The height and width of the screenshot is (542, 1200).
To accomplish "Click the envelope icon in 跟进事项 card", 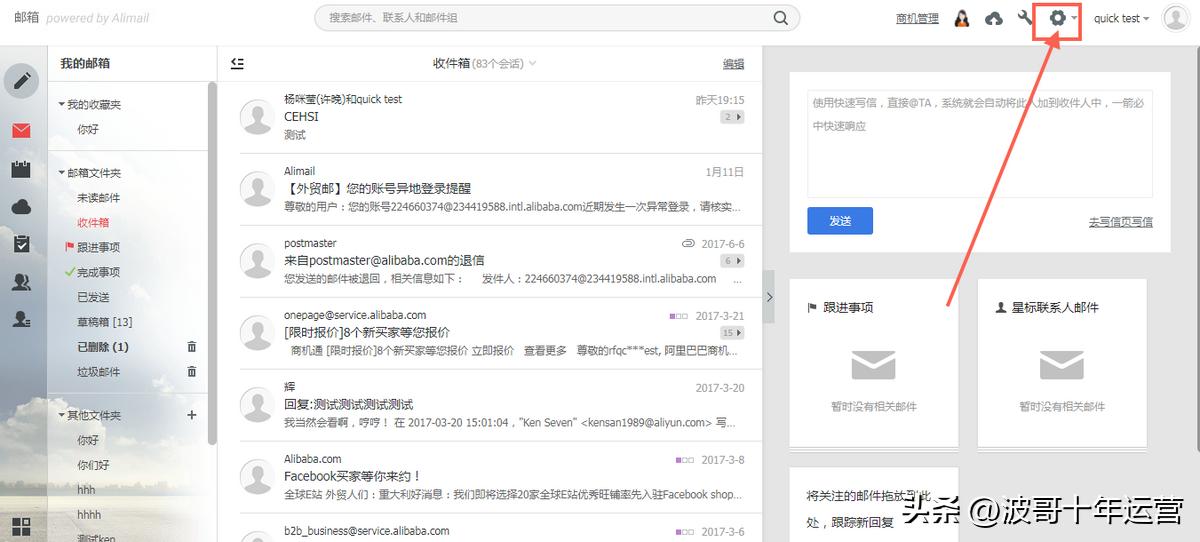I will pyautogui.click(x=873, y=365).
